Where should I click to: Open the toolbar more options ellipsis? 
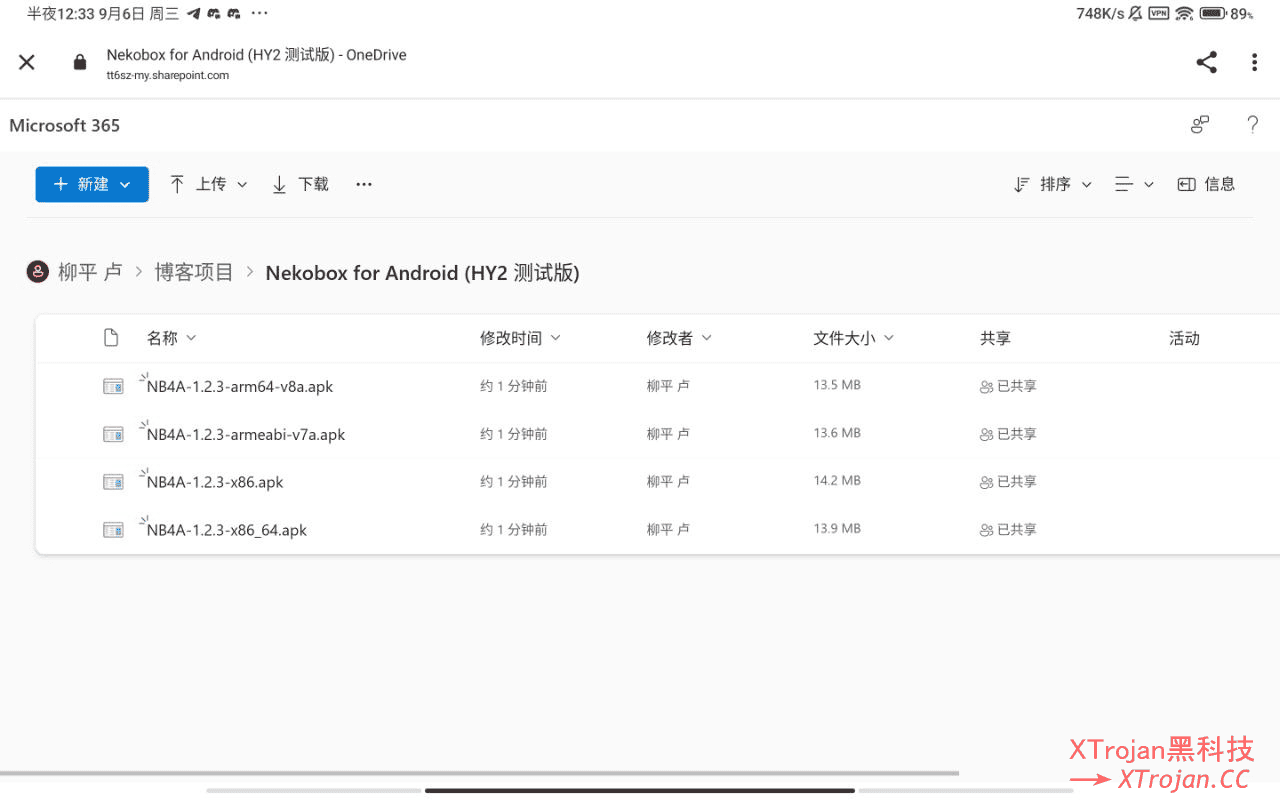coord(364,184)
